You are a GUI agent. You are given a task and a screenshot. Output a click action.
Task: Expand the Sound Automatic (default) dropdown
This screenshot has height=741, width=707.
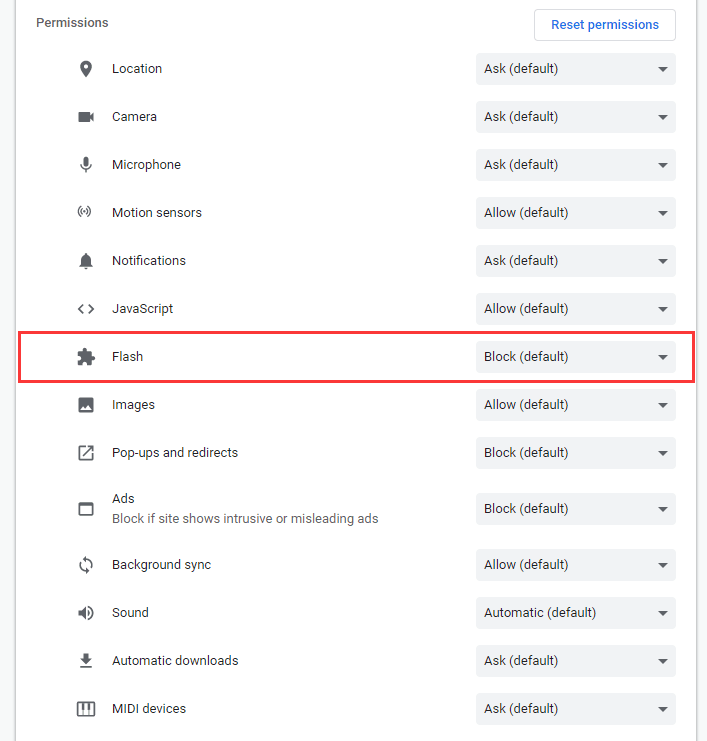576,613
